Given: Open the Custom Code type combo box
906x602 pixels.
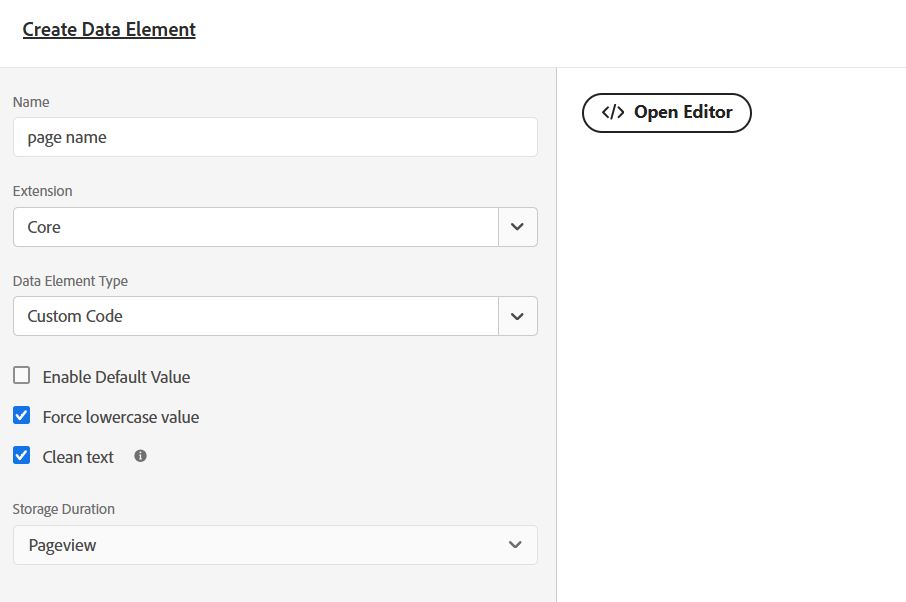Looking at the screenshot, I should tap(255, 316).
